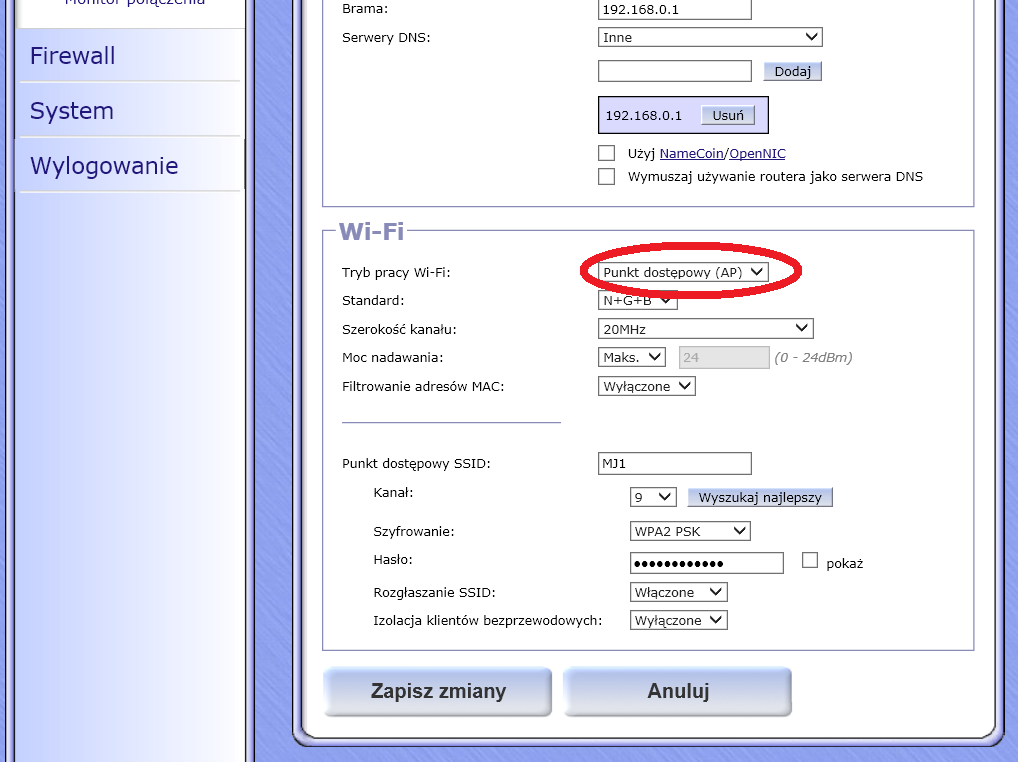Expand the Szerokość kanału dropdown

(x=705, y=329)
